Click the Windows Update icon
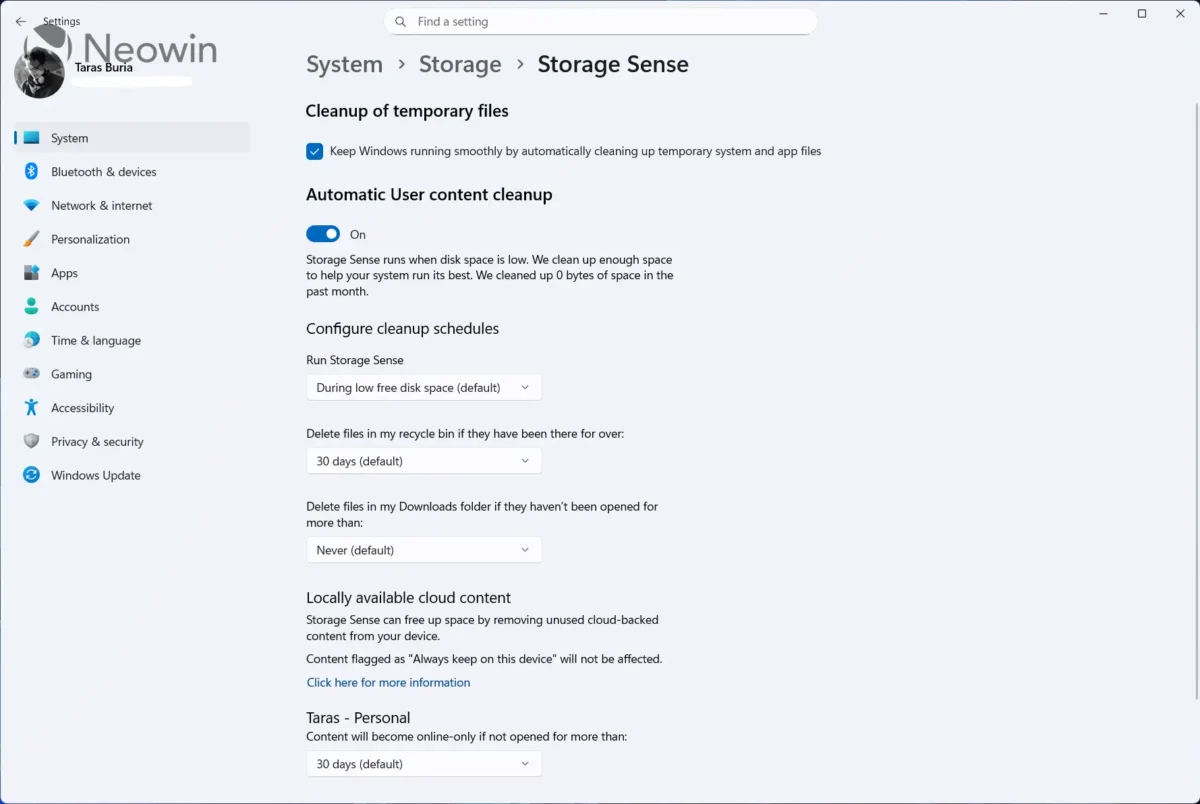Viewport: 1200px width, 804px height. coord(31,475)
